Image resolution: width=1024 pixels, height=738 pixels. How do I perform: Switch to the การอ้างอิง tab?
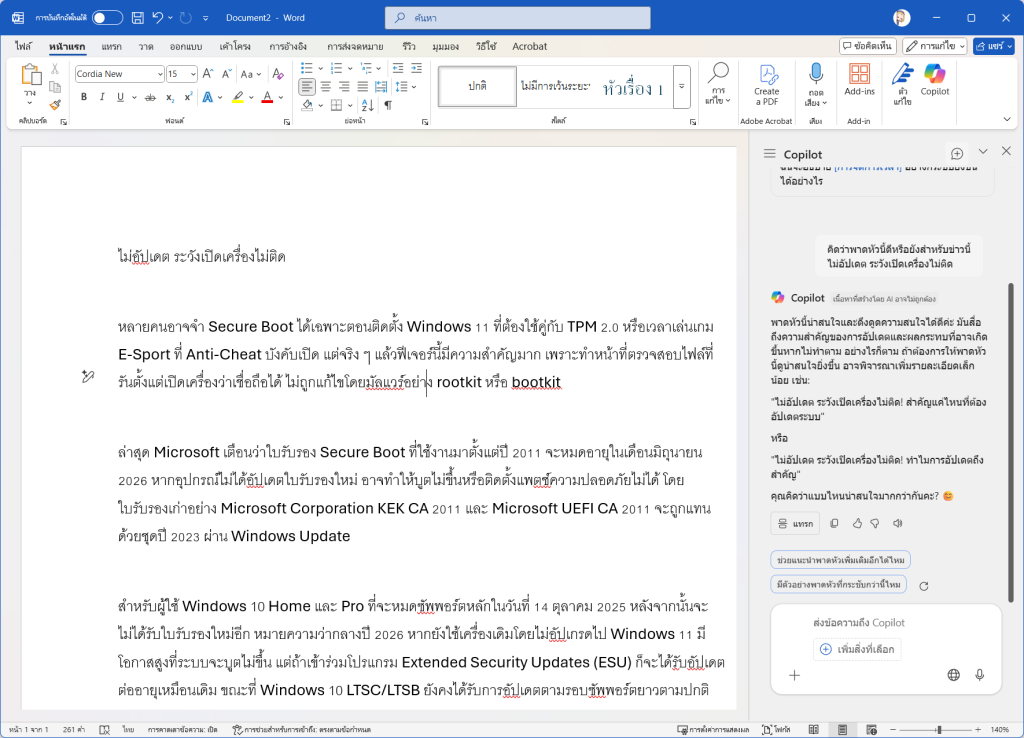[x=288, y=46]
